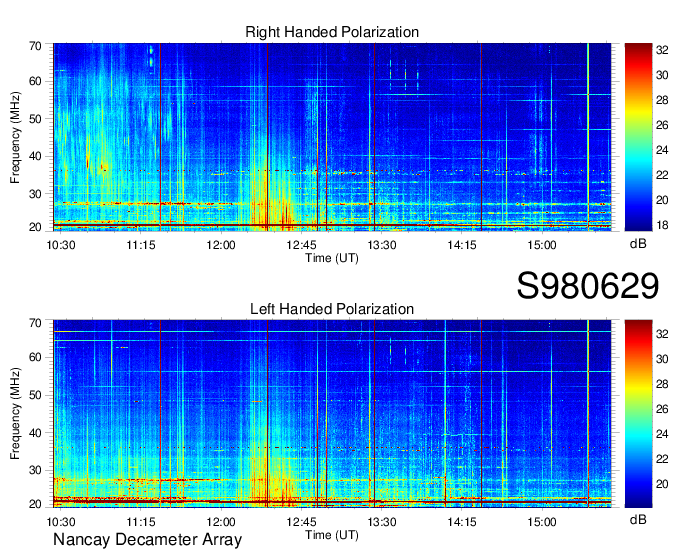Image resolution: width=680 pixels, height=552 pixels.
Task: Click the dB label under the upper color bar
Action: click(638, 244)
